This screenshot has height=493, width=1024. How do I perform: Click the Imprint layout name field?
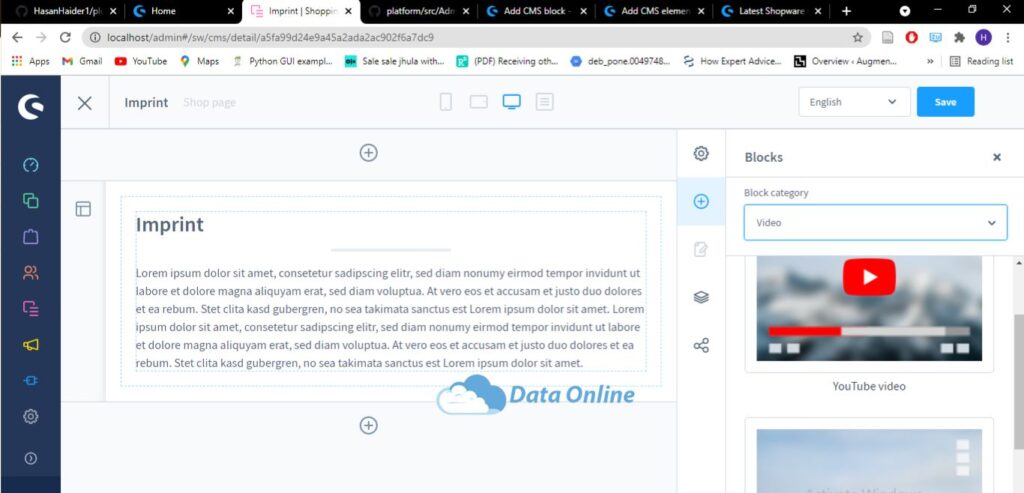pos(146,103)
